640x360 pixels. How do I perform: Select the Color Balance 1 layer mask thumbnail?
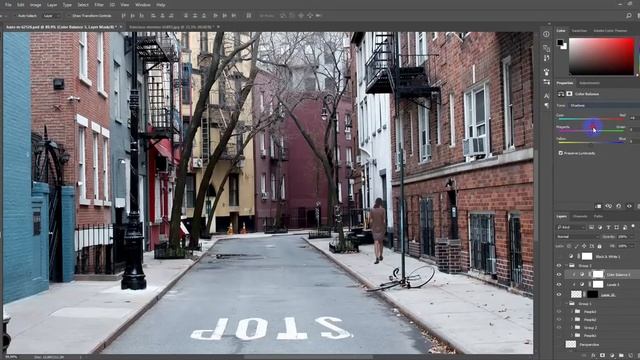coord(598,274)
